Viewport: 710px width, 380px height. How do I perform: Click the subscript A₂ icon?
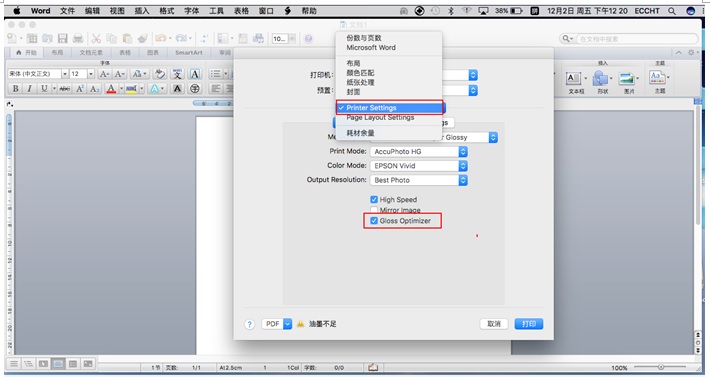click(x=94, y=88)
